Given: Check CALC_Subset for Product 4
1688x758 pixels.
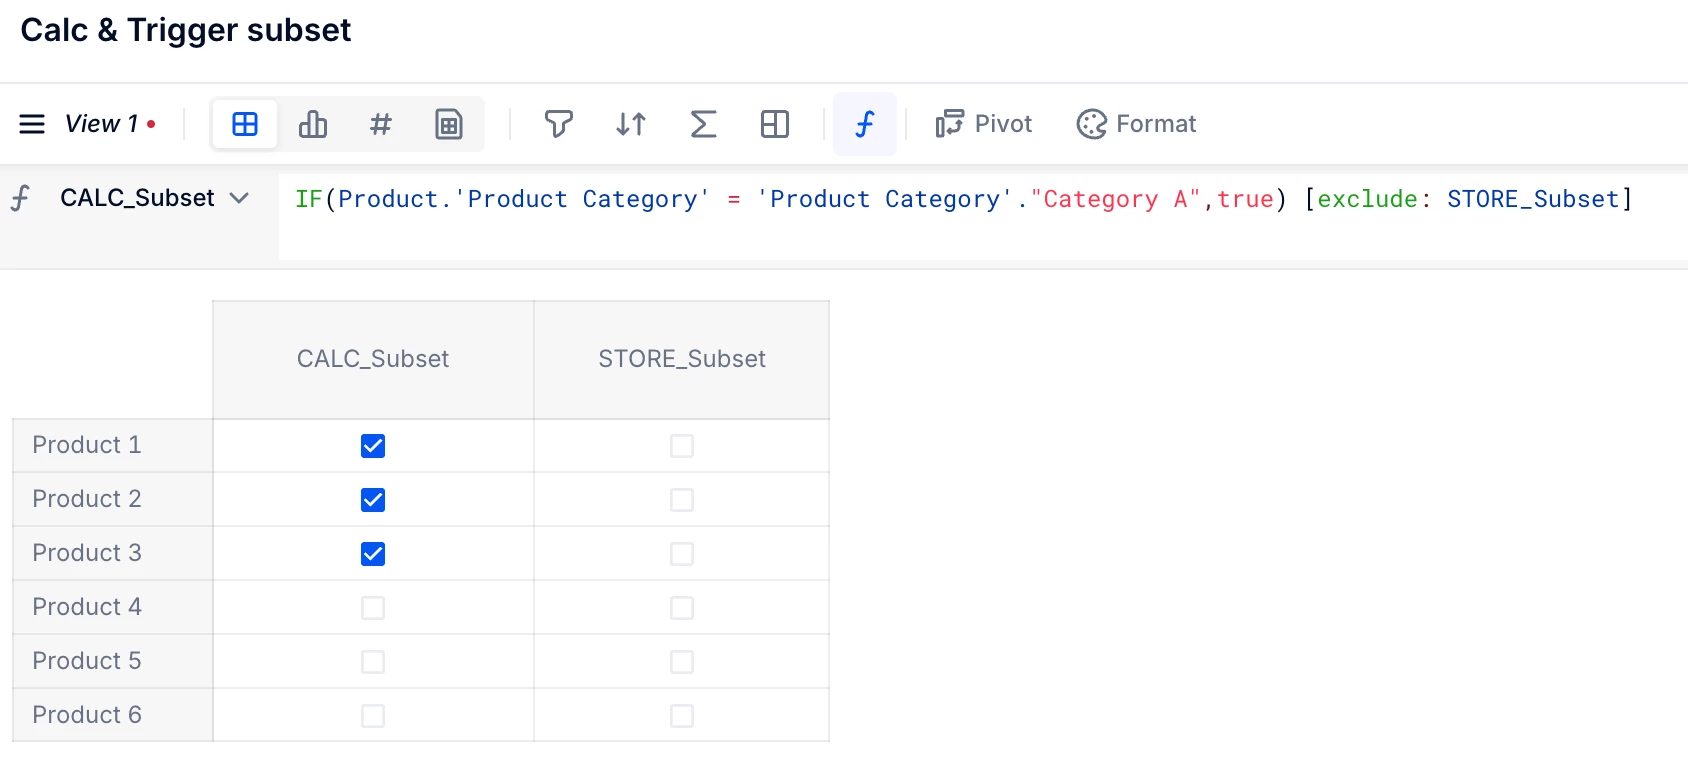Looking at the screenshot, I should (373, 608).
